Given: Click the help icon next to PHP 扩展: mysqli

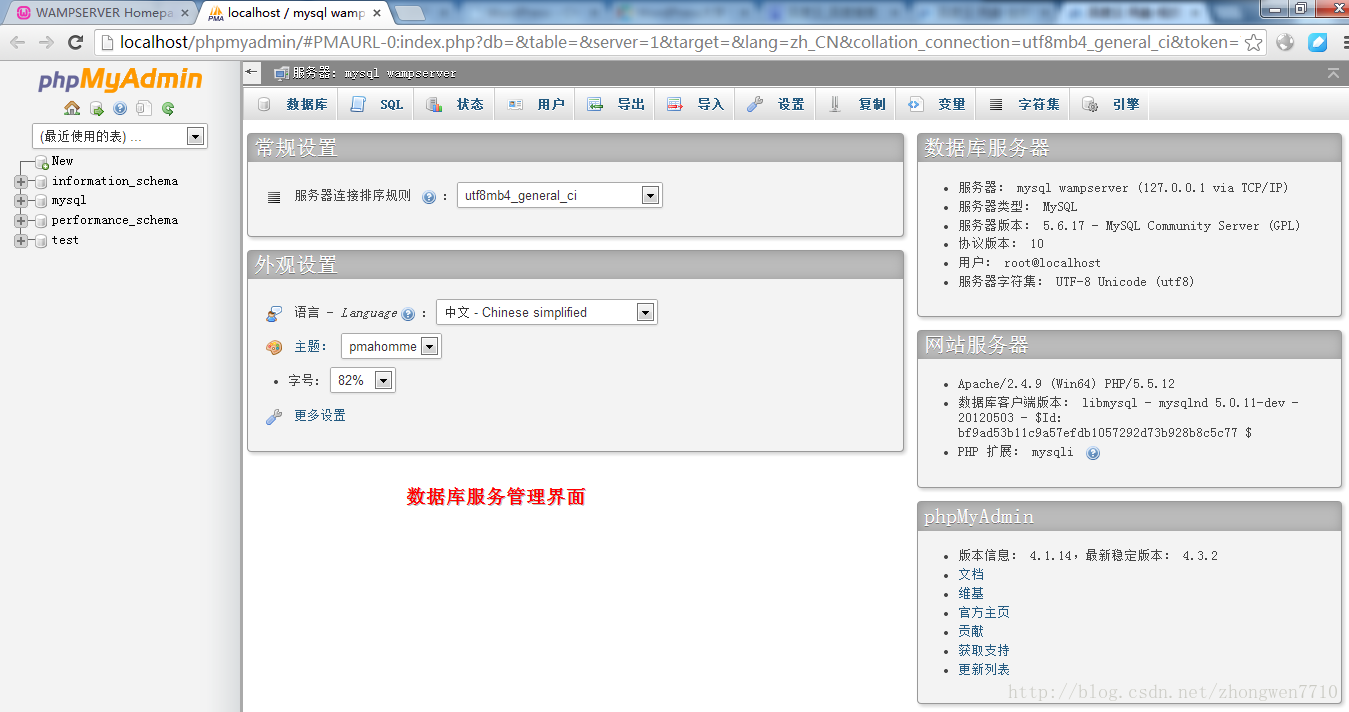Looking at the screenshot, I should tap(1093, 453).
